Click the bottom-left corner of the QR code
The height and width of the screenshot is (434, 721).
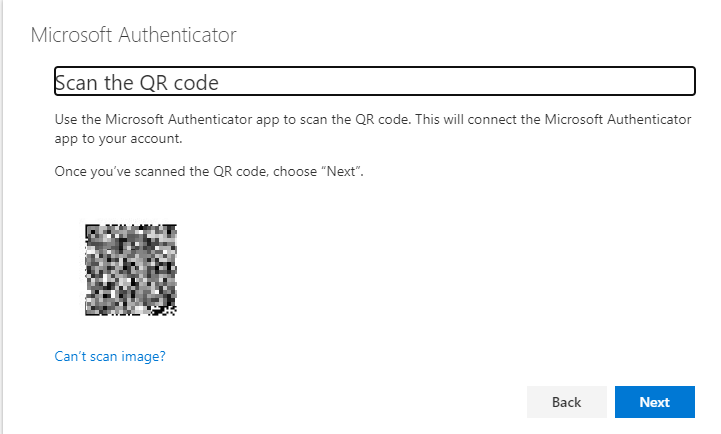91,310
